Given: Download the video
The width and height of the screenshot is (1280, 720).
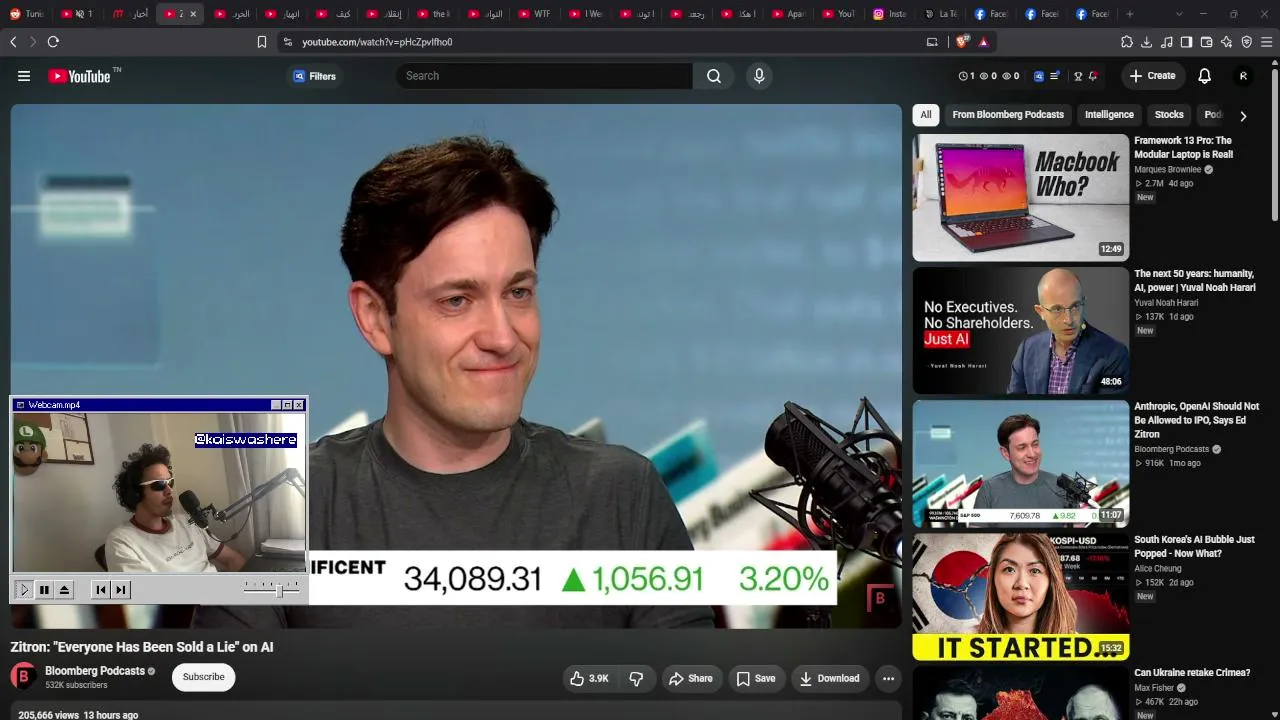Looking at the screenshot, I should (x=829, y=679).
